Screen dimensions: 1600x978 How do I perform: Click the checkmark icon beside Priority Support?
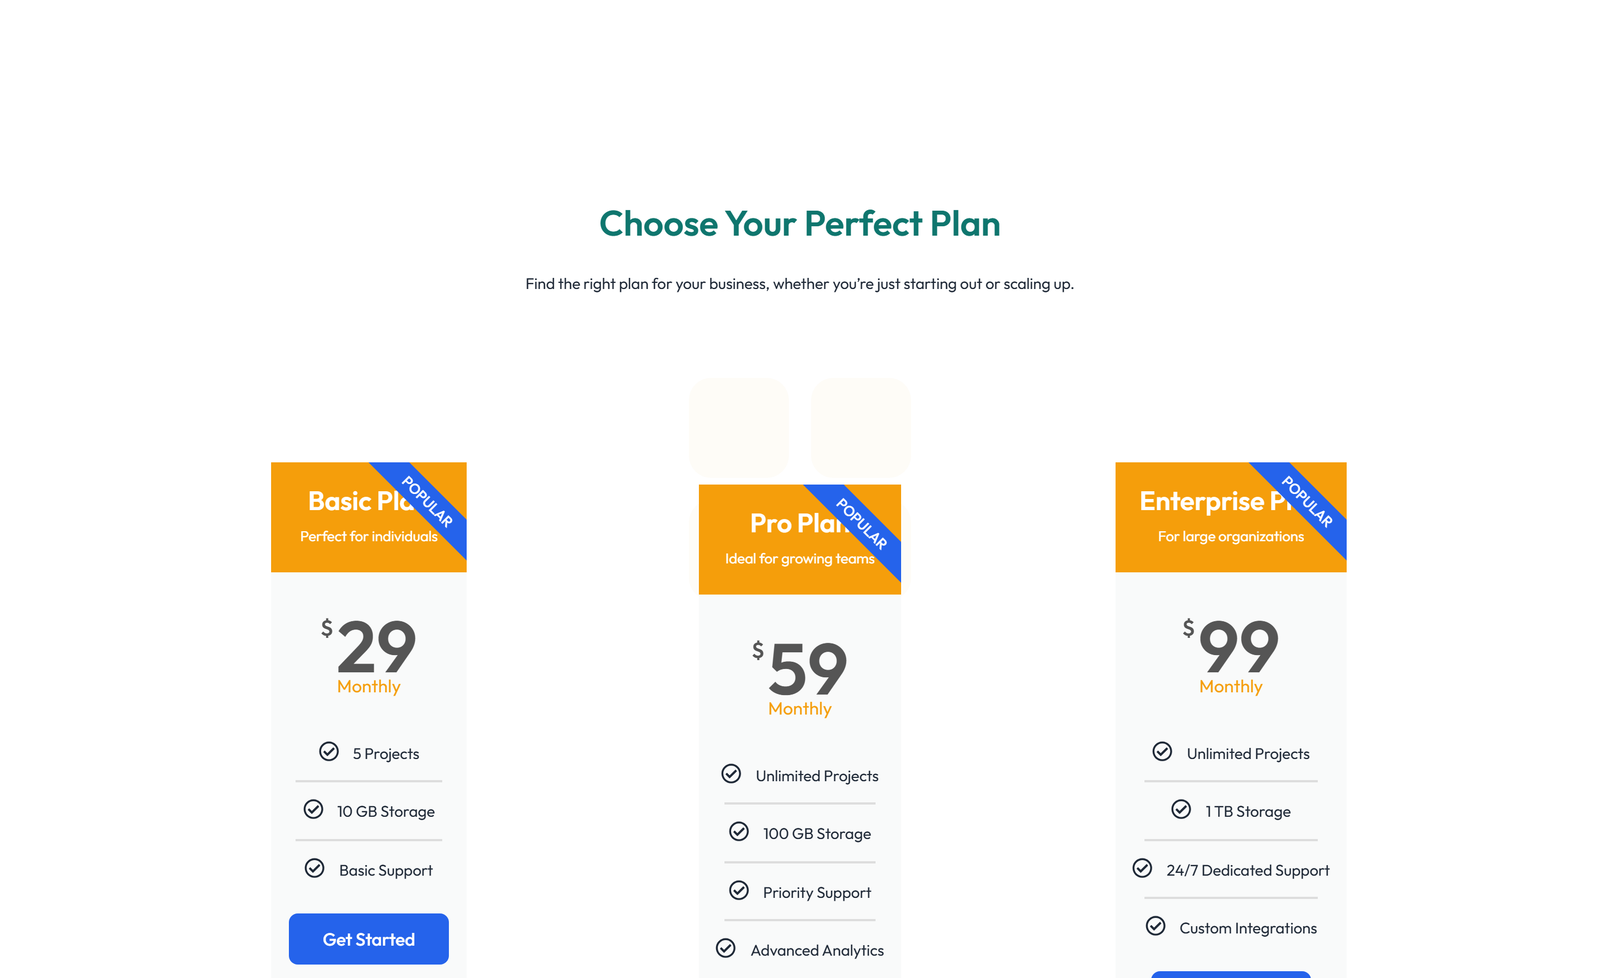click(x=739, y=890)
